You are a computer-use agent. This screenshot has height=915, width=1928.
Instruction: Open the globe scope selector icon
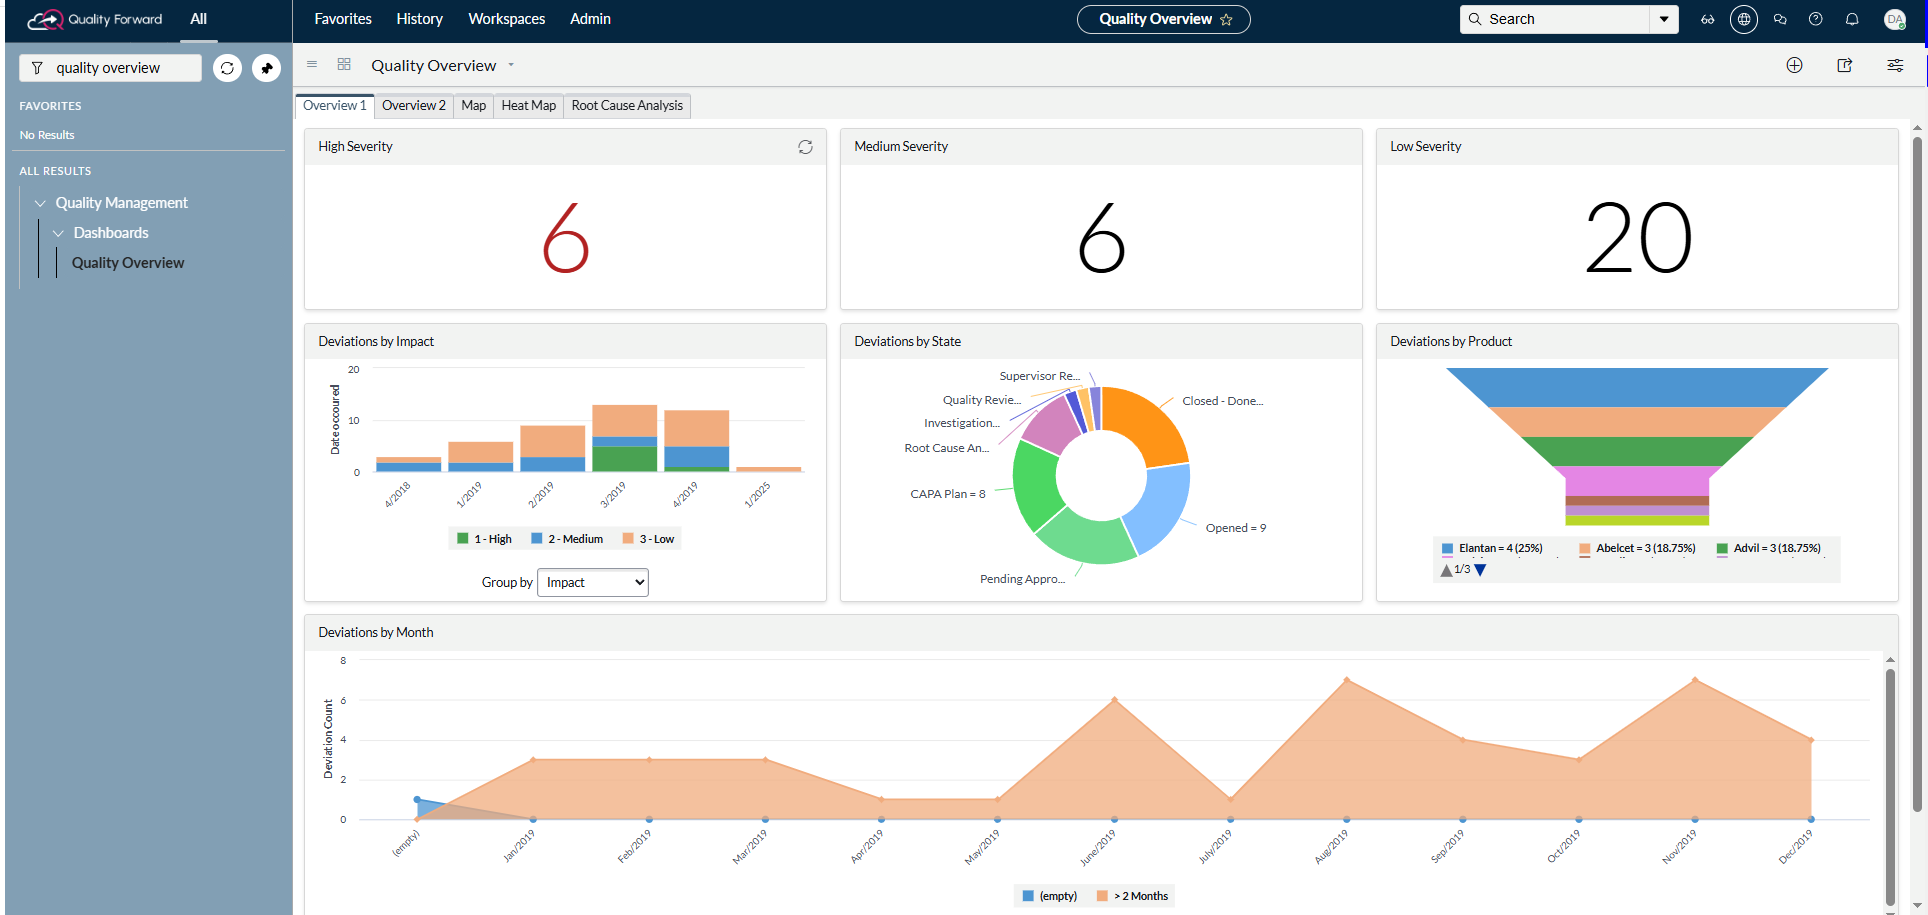(x=1744, y=19)
